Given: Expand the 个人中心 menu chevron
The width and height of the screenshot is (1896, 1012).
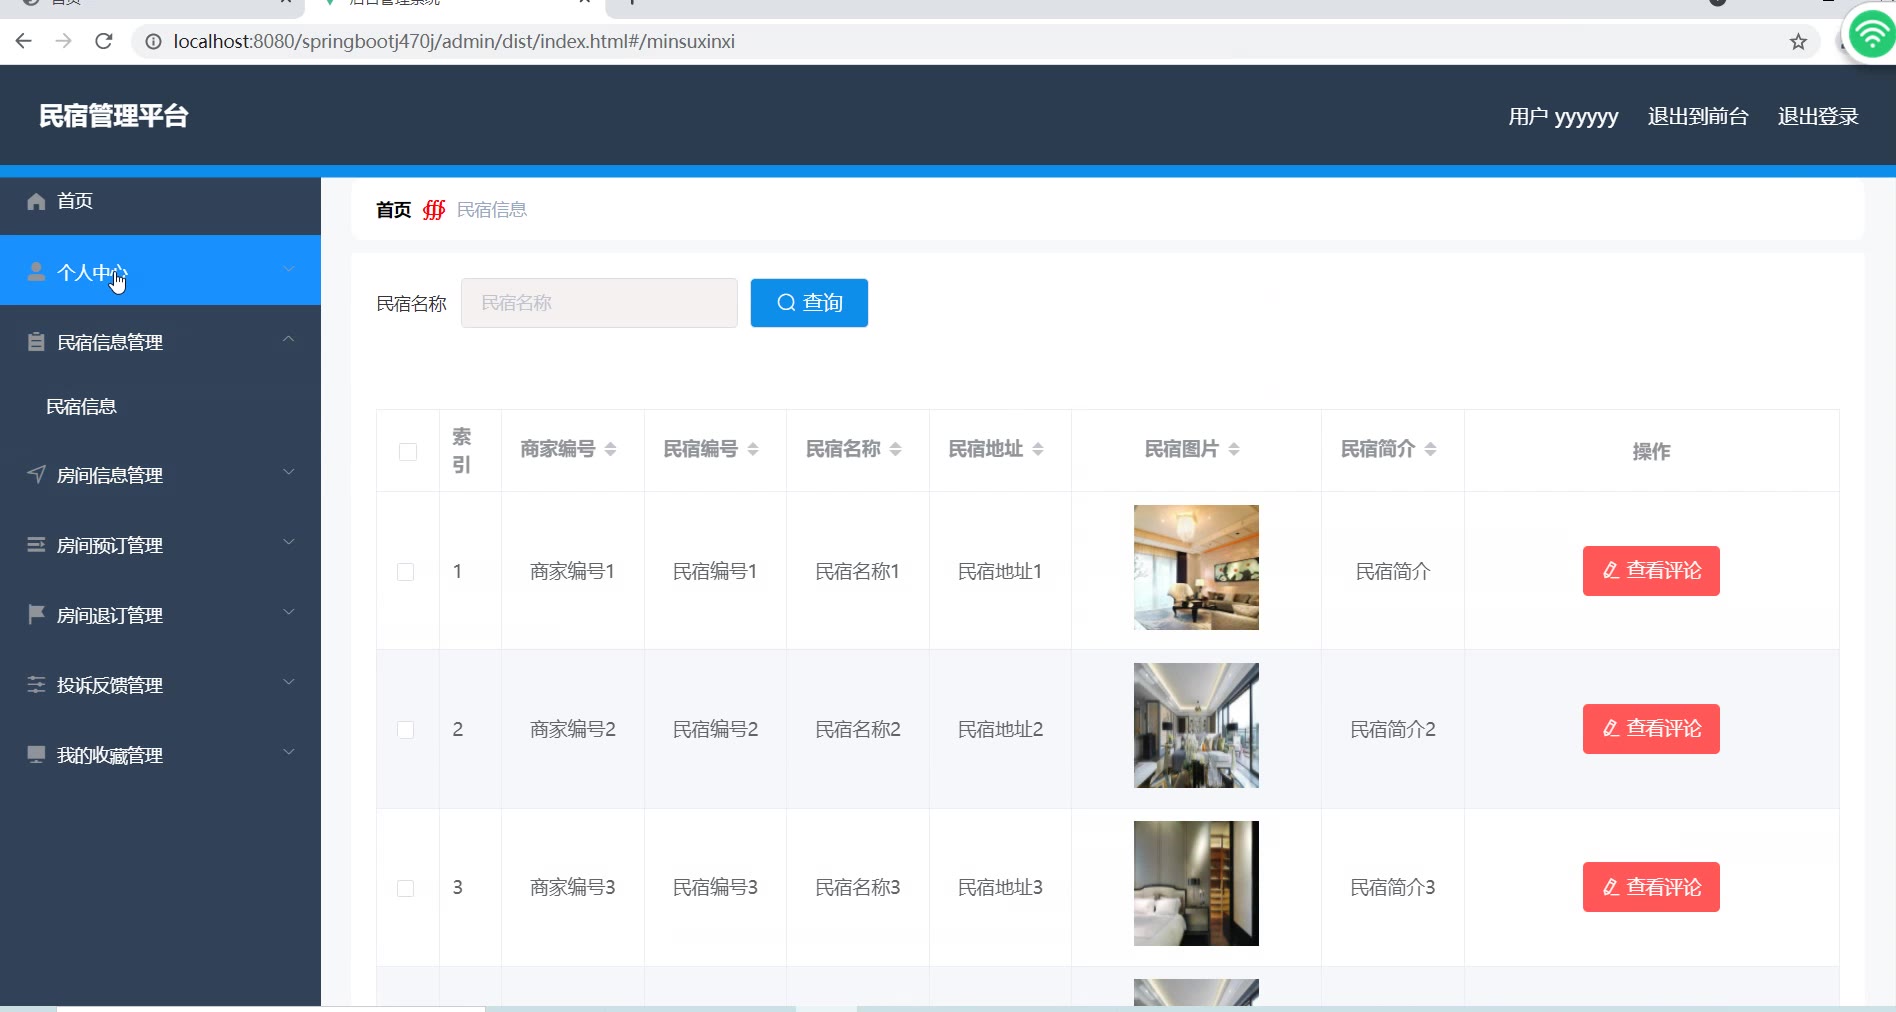Looking at the screenshot, I should 289,269.
